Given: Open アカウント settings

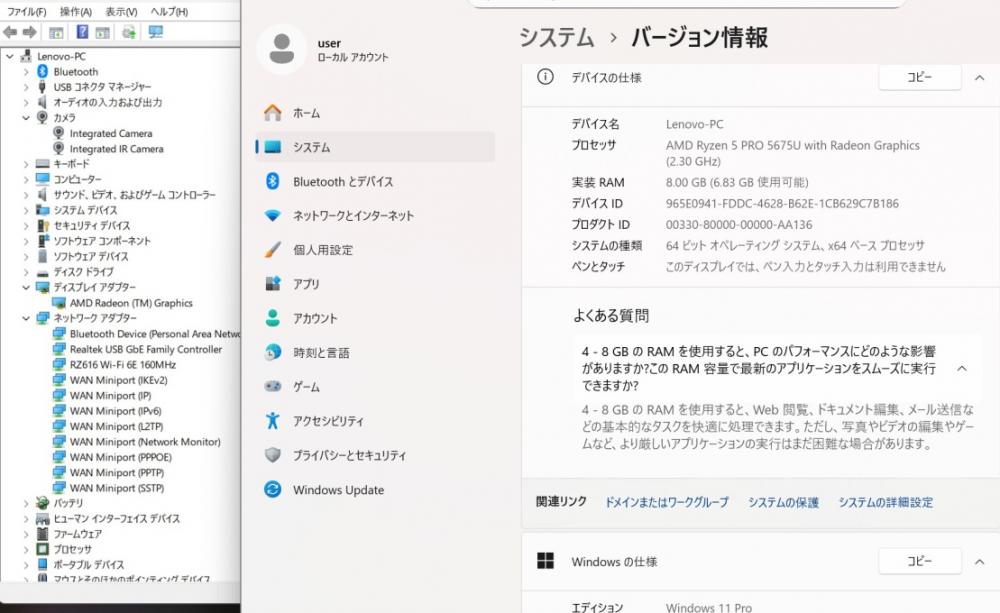Looking at the screenshot, I should click(375, 318).
